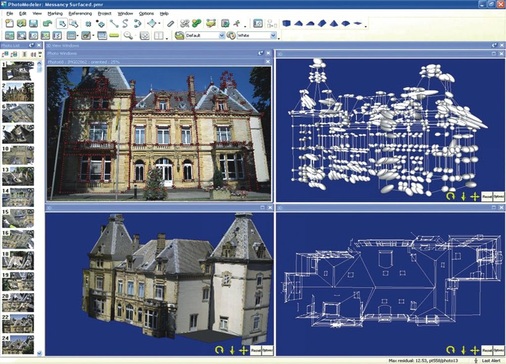Click the yellow measurement bar icon
This screenshot has height=364, width=506.
(x=114, y=35)
